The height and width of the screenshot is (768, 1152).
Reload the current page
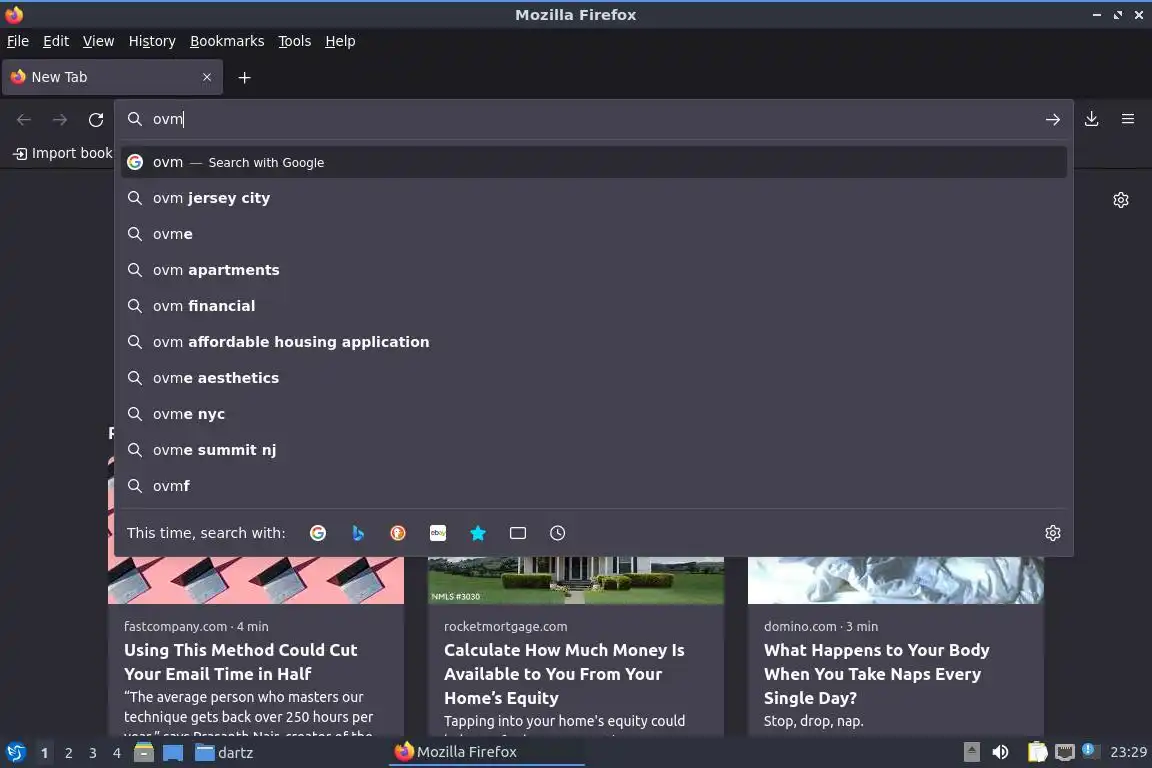click(x=96, y=119)
